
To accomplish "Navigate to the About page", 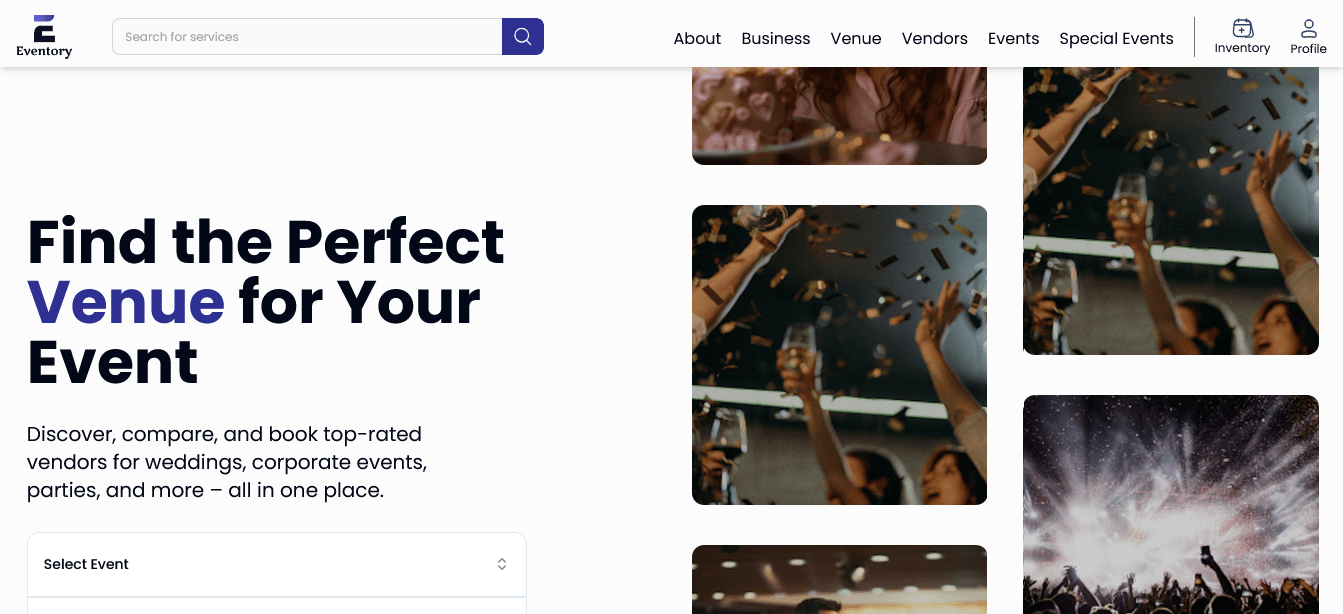I will tap(697, 38).
